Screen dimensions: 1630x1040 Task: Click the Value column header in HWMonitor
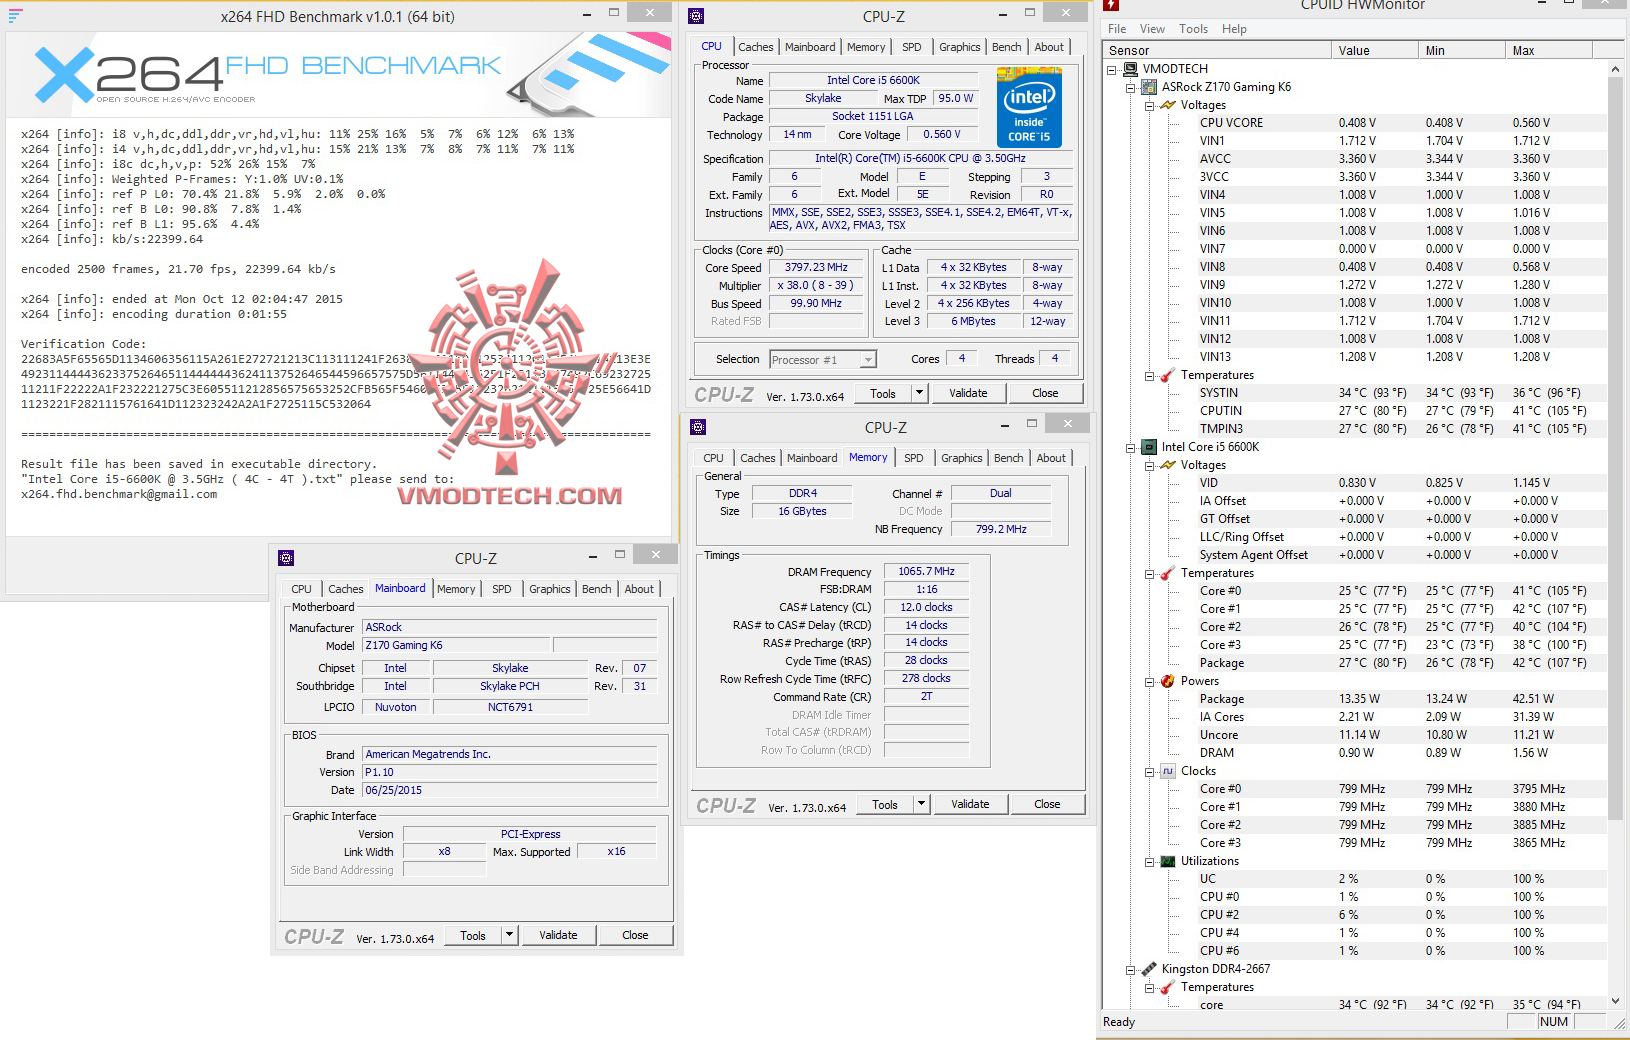pyautogui.click(x=1376, y=51)
